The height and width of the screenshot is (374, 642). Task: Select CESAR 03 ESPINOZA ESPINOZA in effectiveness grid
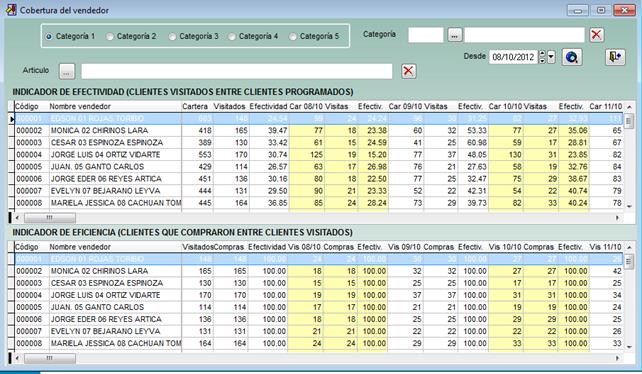(x=107, y=143)
